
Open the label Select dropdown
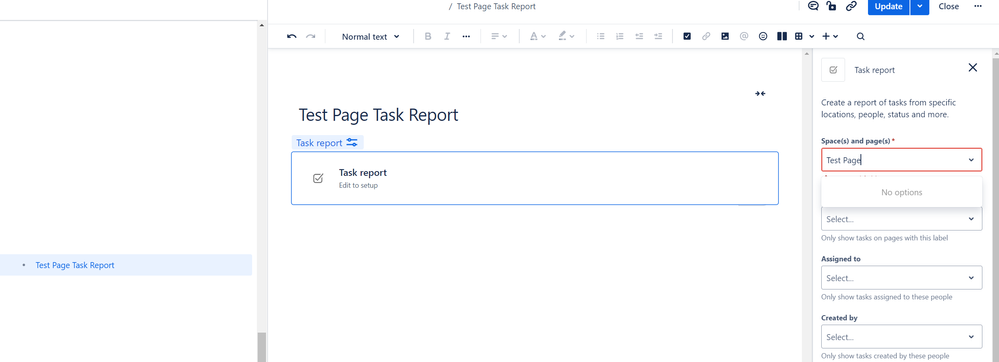point(901,219)
